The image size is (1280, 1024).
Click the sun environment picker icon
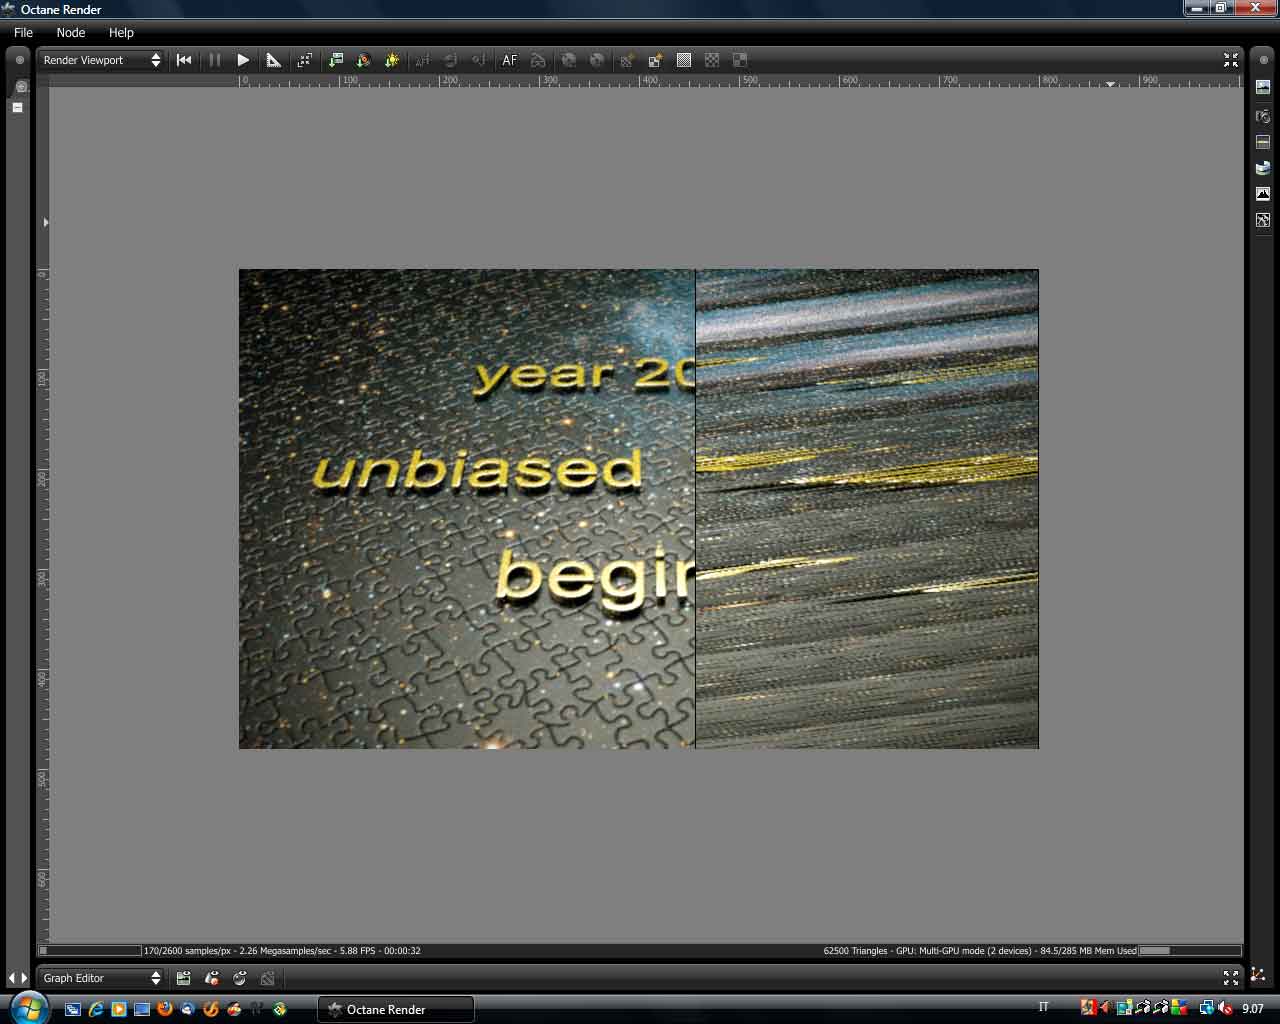tap(392, 60)
